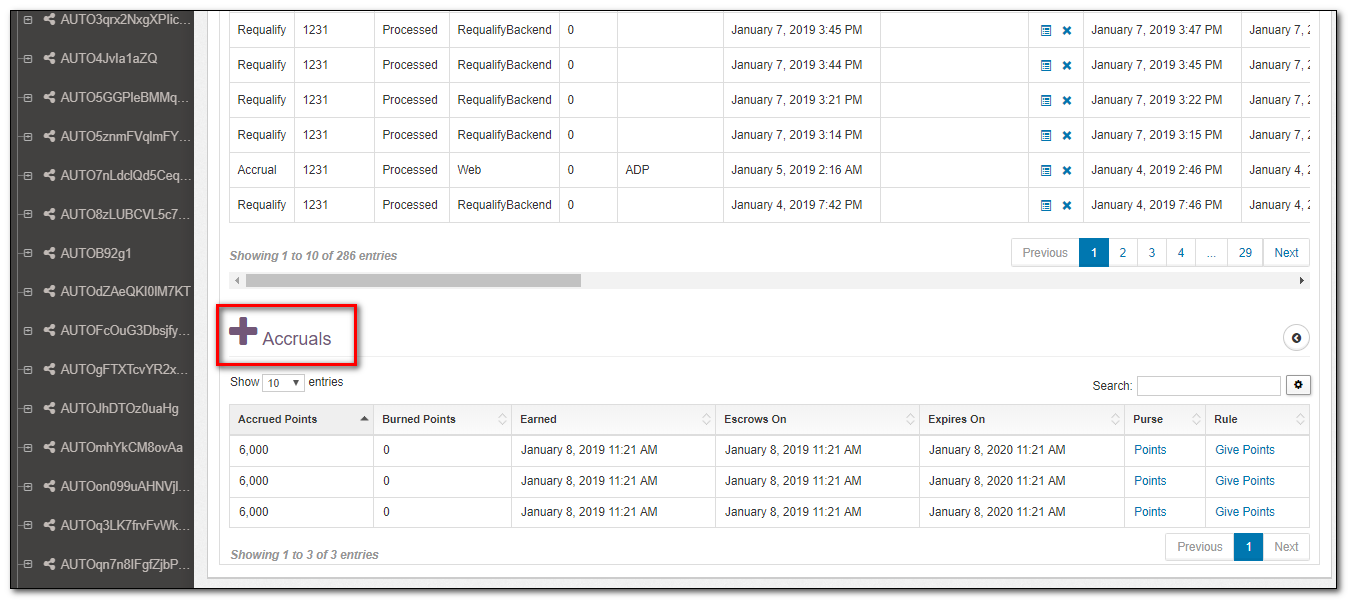The width and height of the screenshot is (1348, 600).
Task: Open the details icon for the ADP Accrual row
Action: tap(1046, 170)
